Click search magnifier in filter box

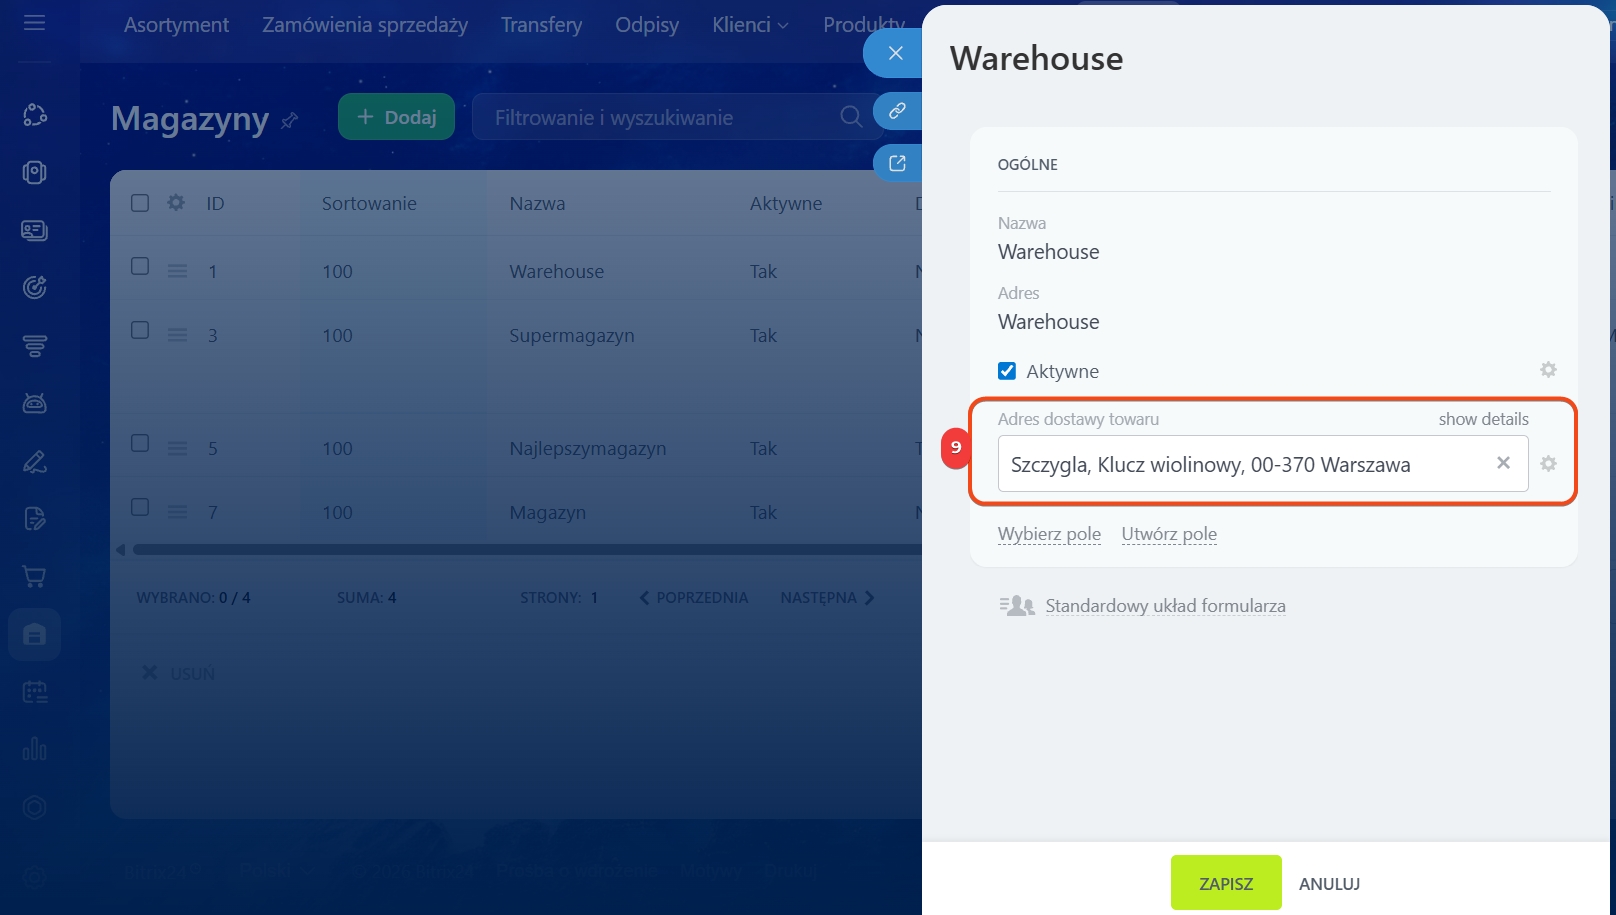(850, 117)
